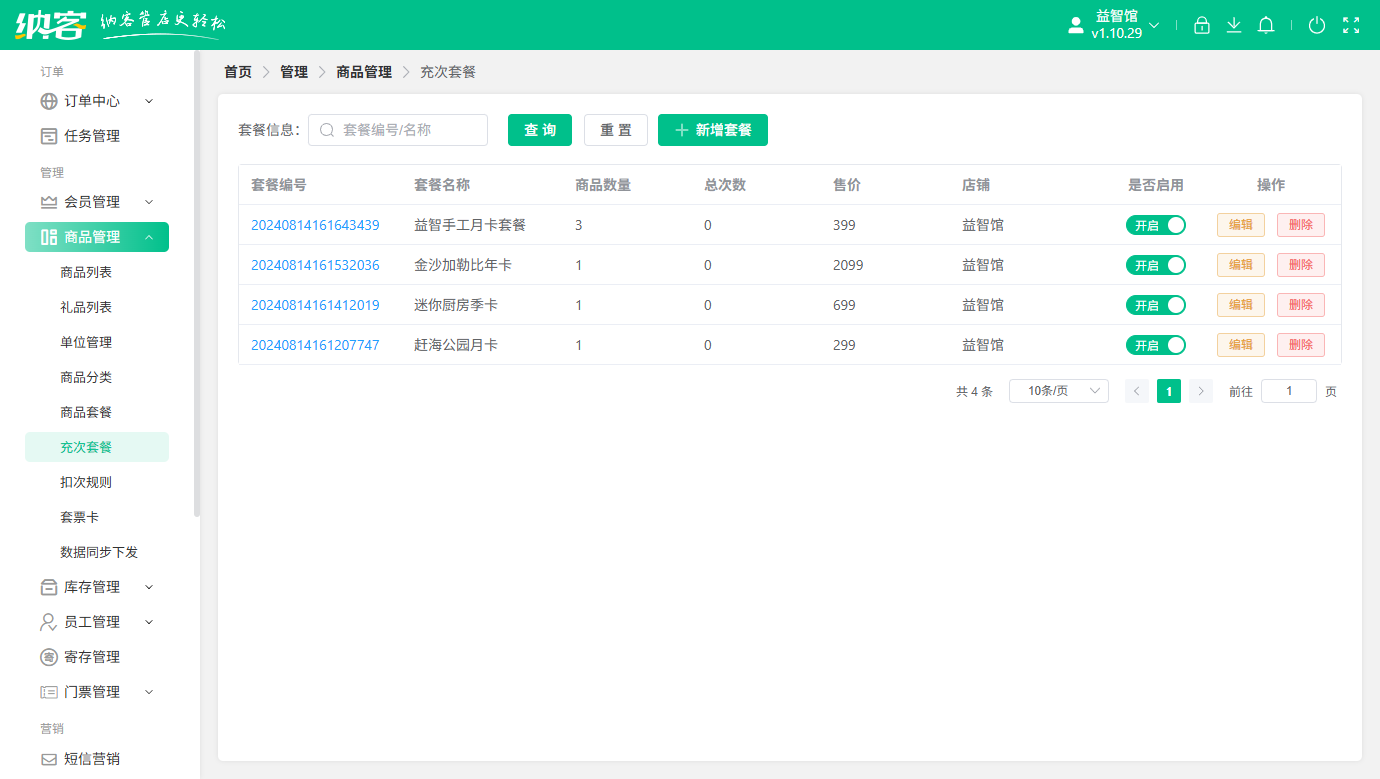Open 短信营销 via its envelope icon
The width and height of the screenshot is (1380, 779).
50,758
